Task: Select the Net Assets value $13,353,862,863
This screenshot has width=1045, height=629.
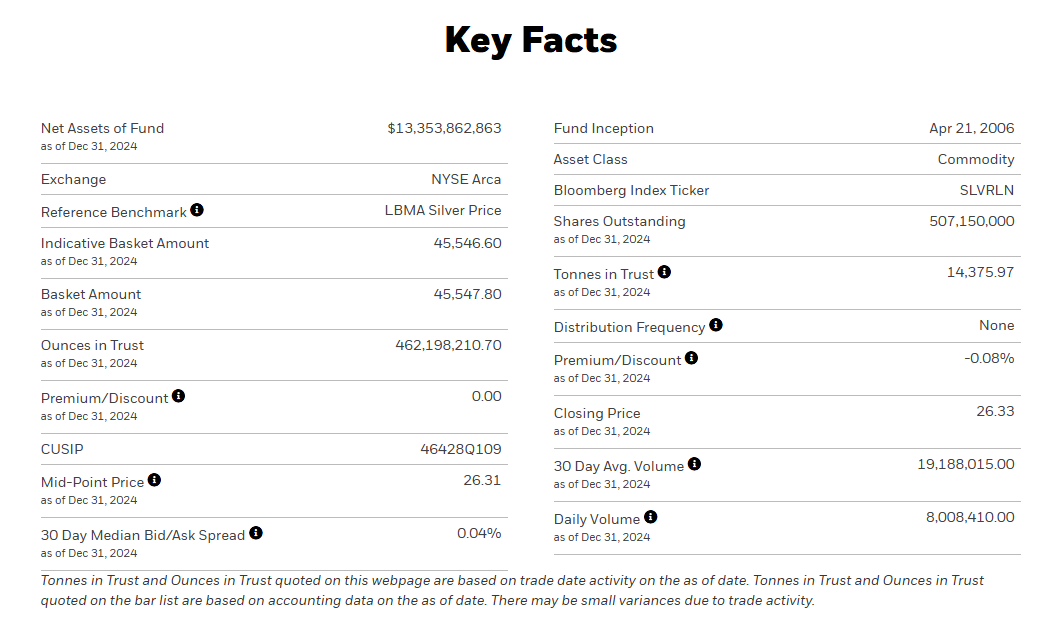Action: [x=444, y=128]
